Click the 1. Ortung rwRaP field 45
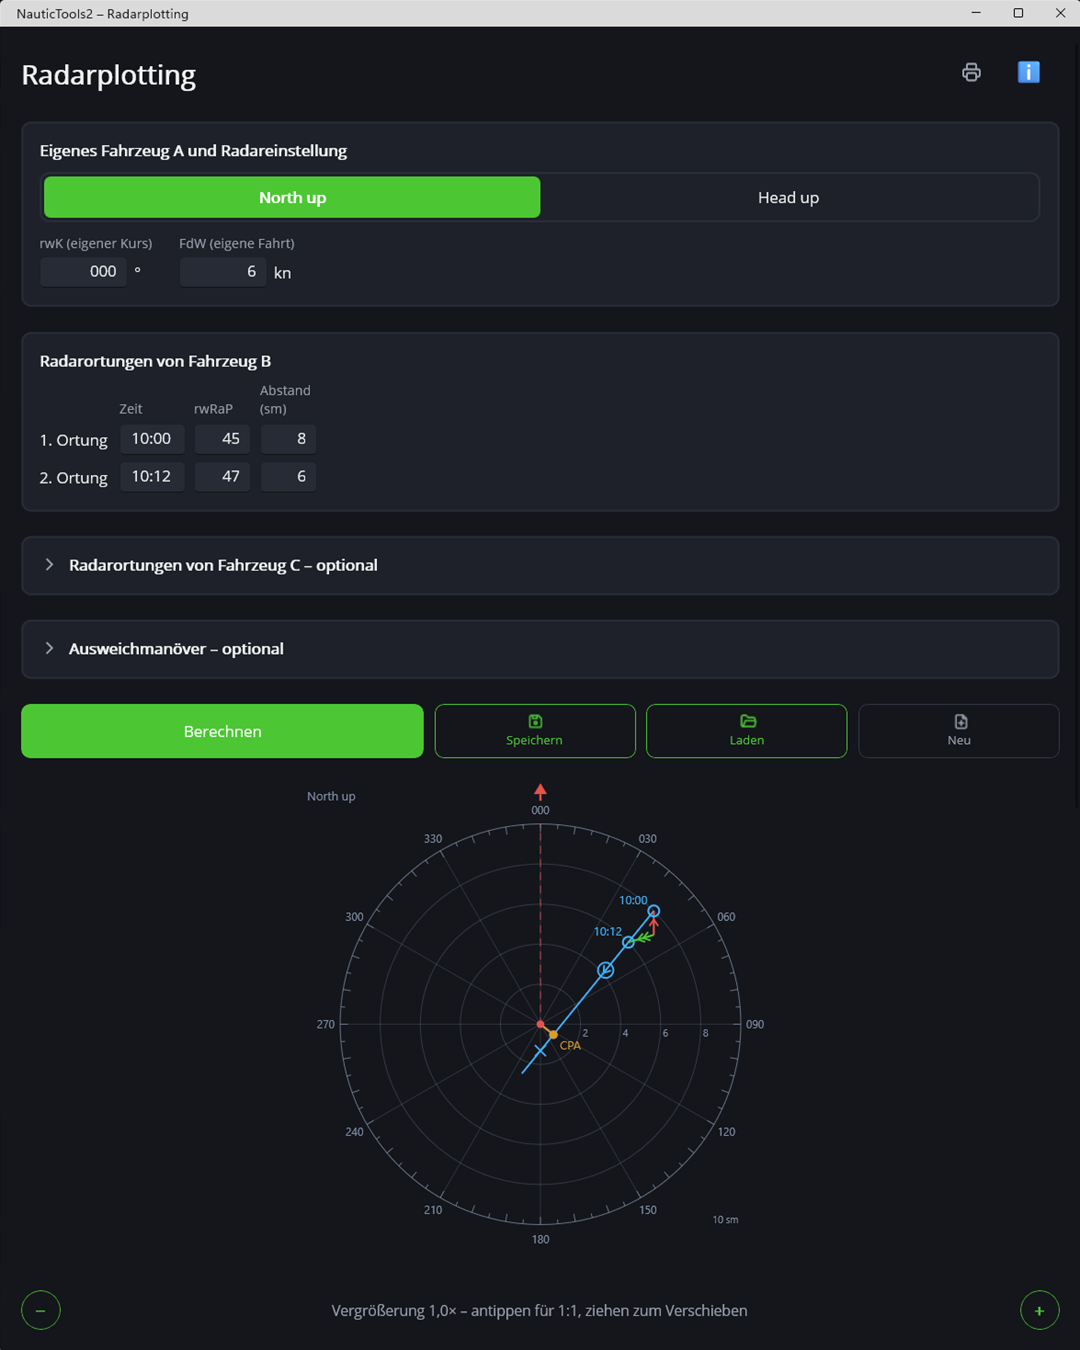 [x=222, y=438]
